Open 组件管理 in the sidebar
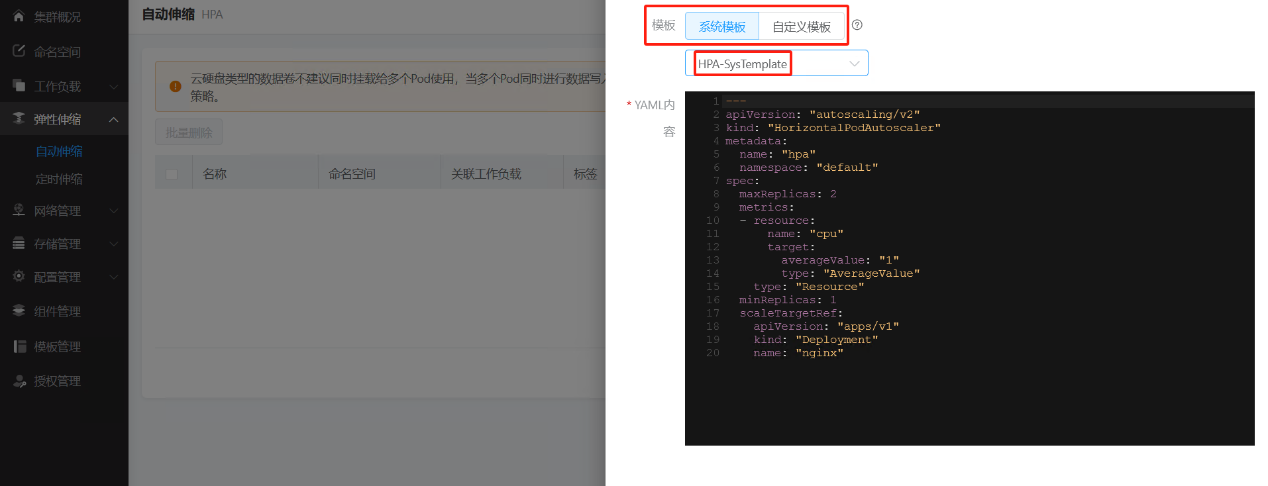This screenshot has height=486, width=1268. coord(58,311)
